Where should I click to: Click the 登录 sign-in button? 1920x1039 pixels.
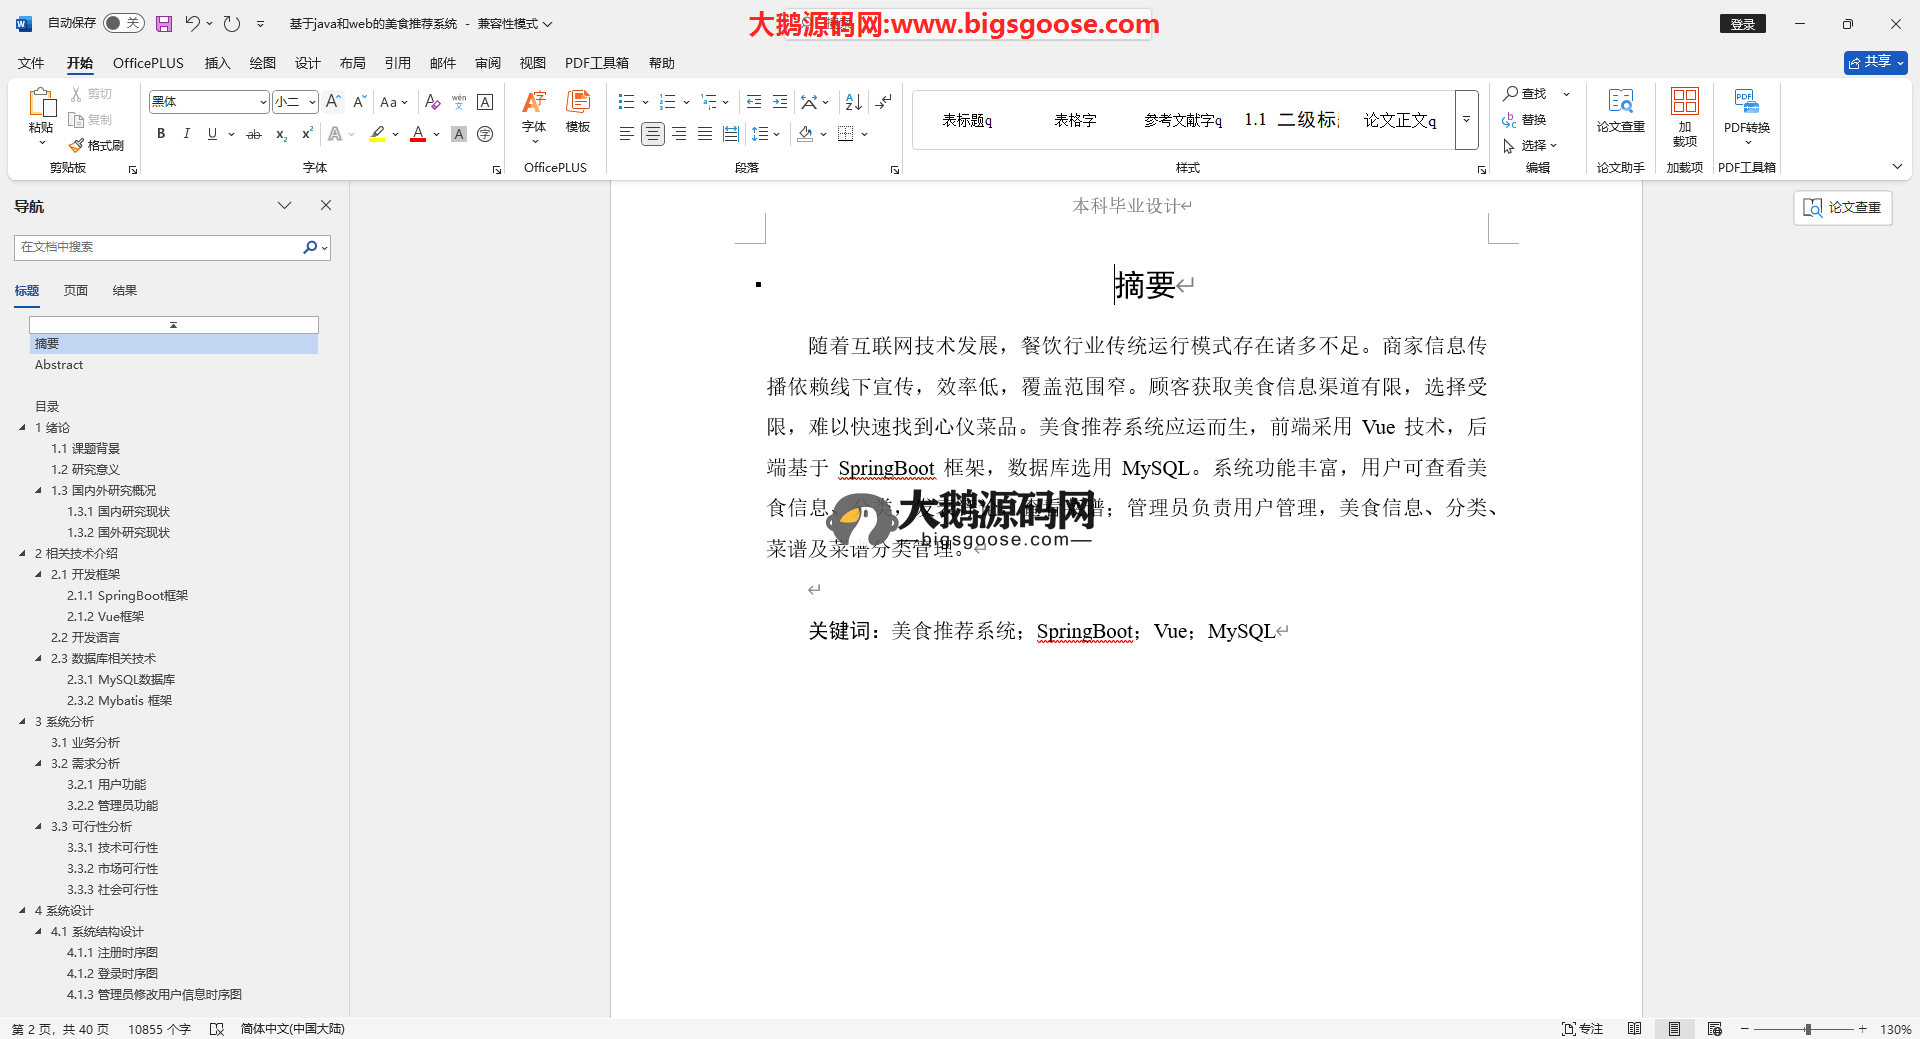point(1742,24)
